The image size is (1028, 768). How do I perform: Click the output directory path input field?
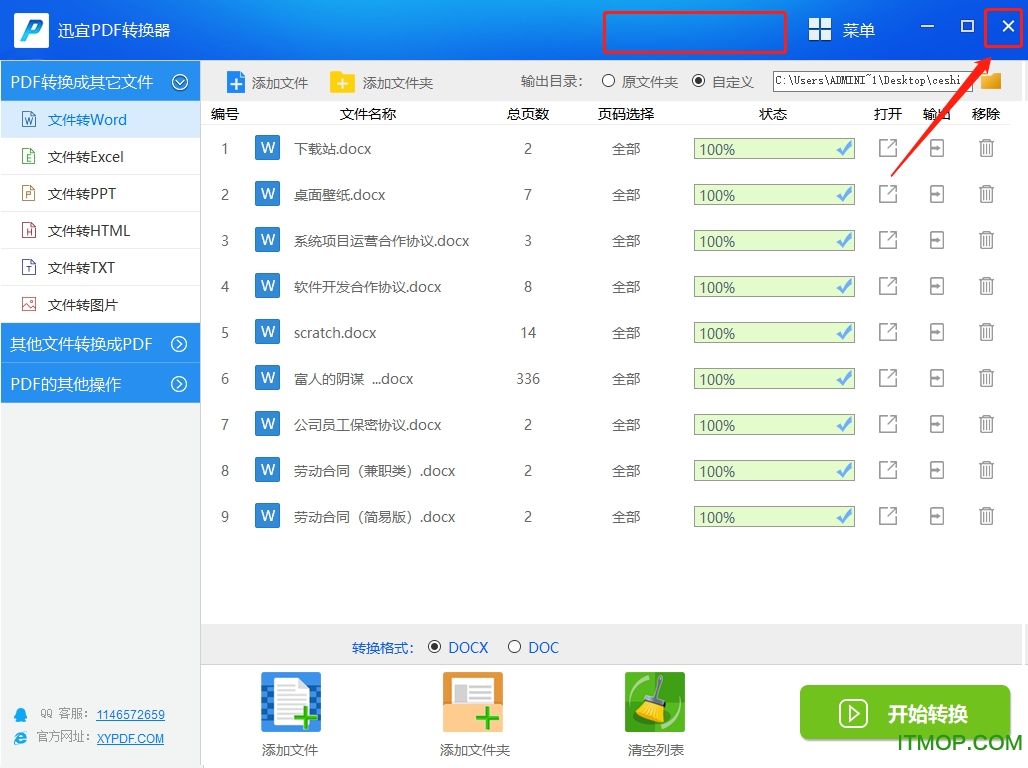pyautogui.click(x=870, y=81)
